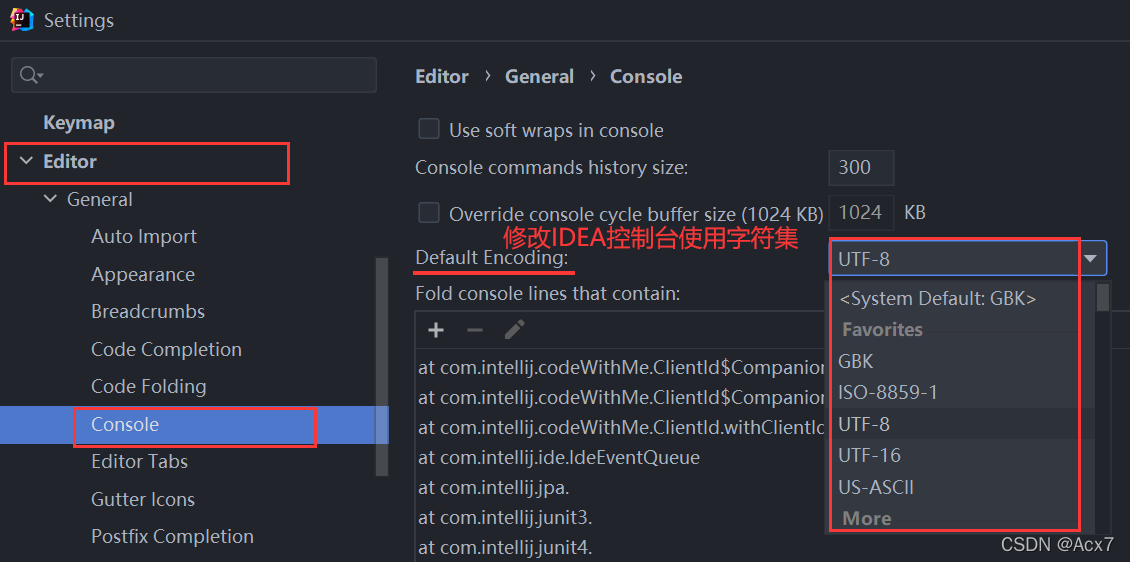The height and width of the screenshot is (562, 1130).
Task: Select GBK from encoding list
Action: coord(856,361)
